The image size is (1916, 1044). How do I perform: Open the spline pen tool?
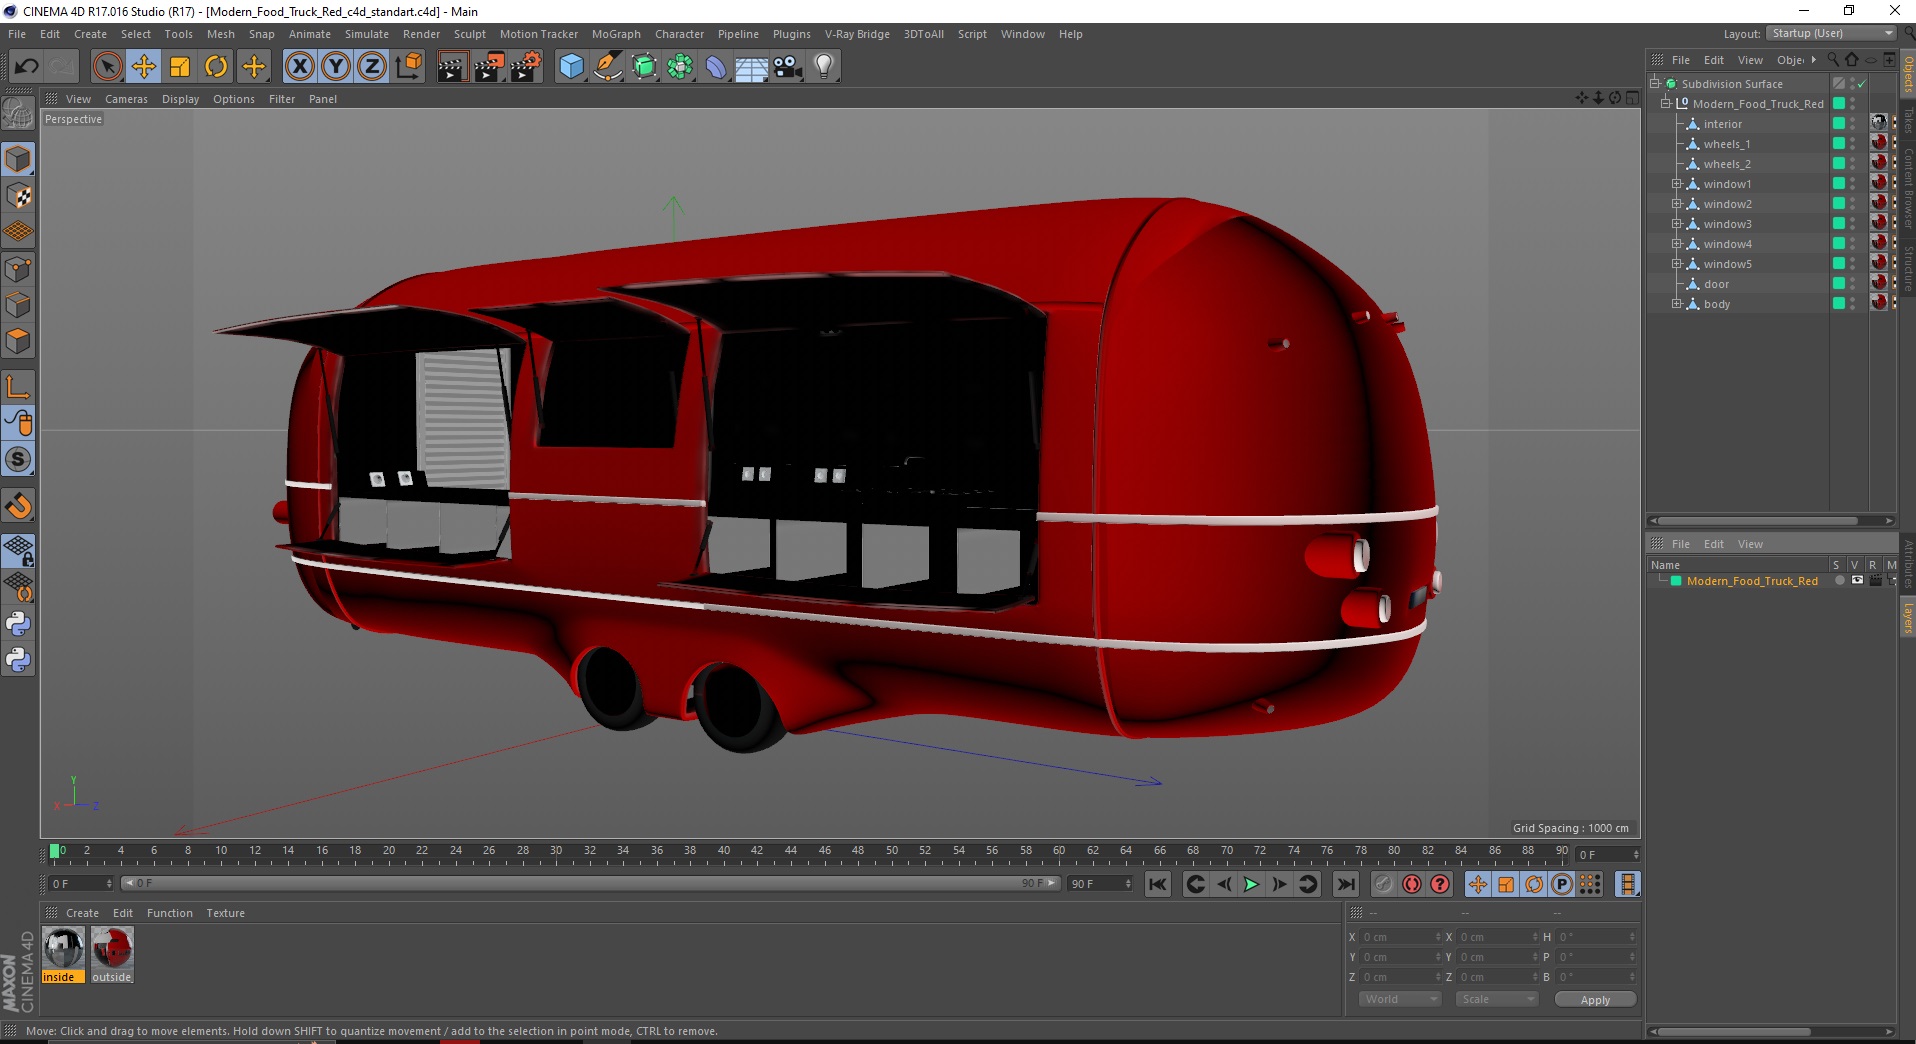[608, 67]
